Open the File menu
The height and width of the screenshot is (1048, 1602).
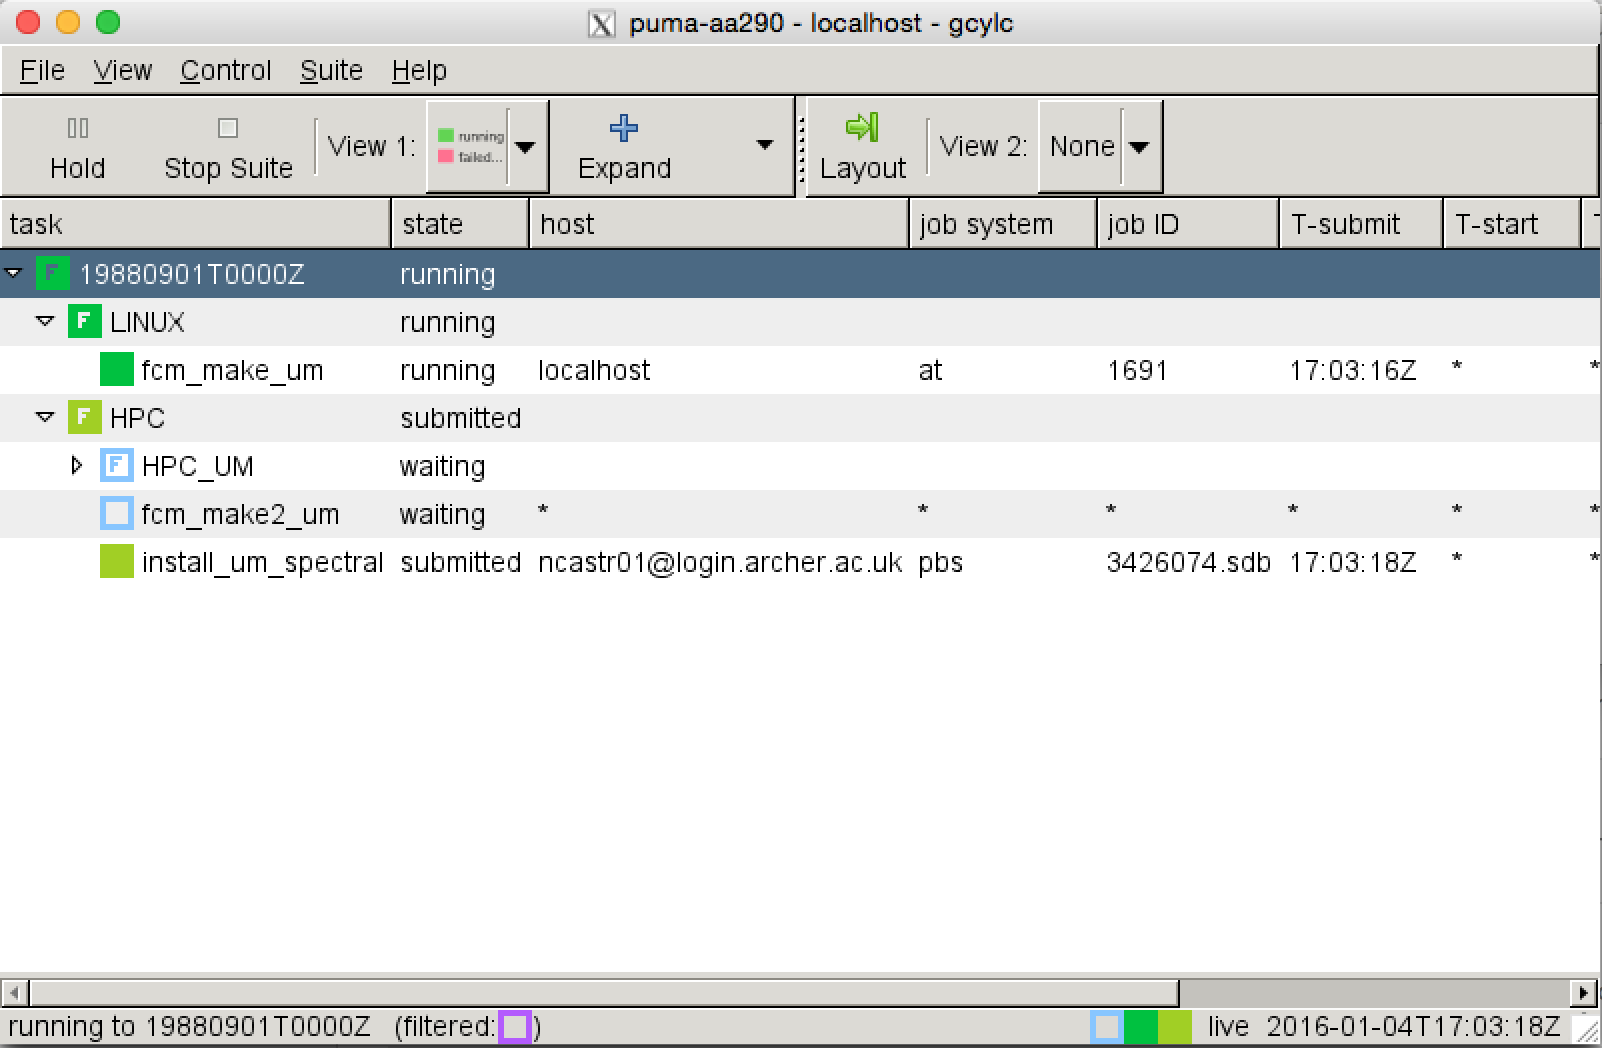coord(42,71)
